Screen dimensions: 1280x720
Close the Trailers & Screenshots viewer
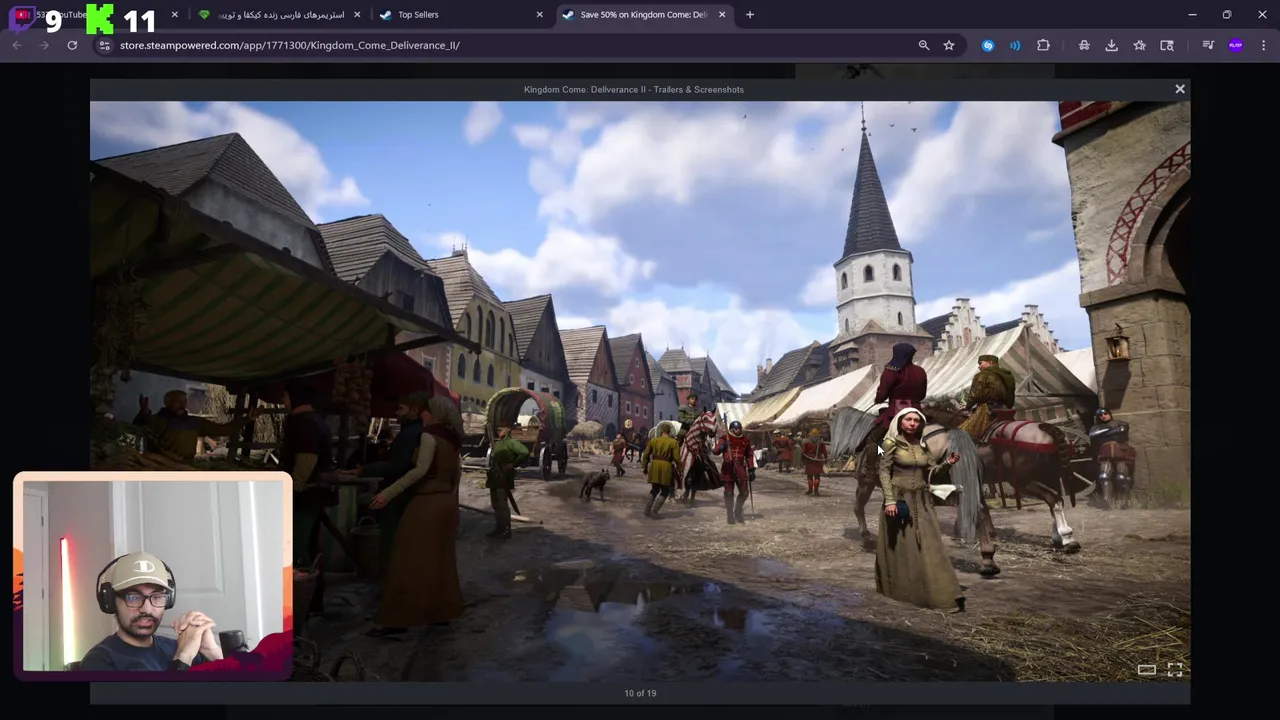tap(1180, 89)
